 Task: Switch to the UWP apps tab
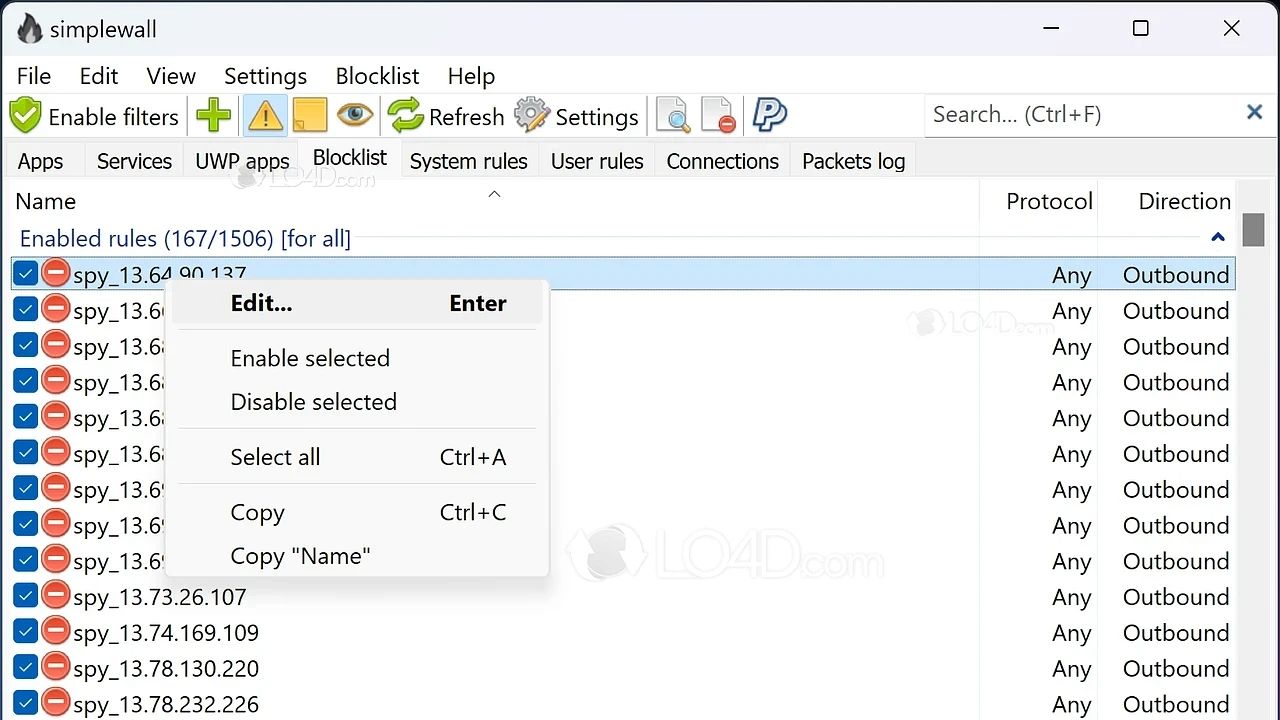tap(242, 161)
